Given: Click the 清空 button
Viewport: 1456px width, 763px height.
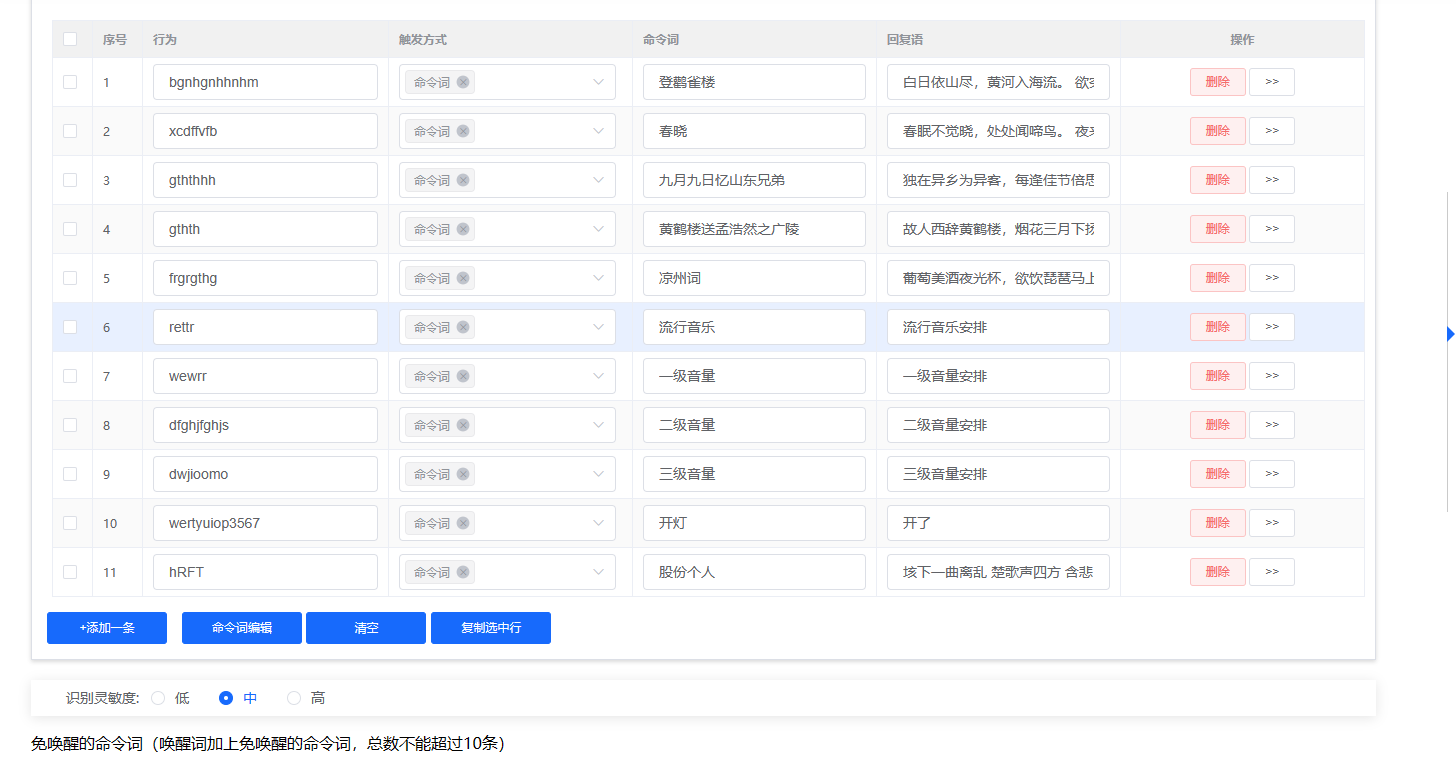Looking at the screenshot, I should 366,628.
